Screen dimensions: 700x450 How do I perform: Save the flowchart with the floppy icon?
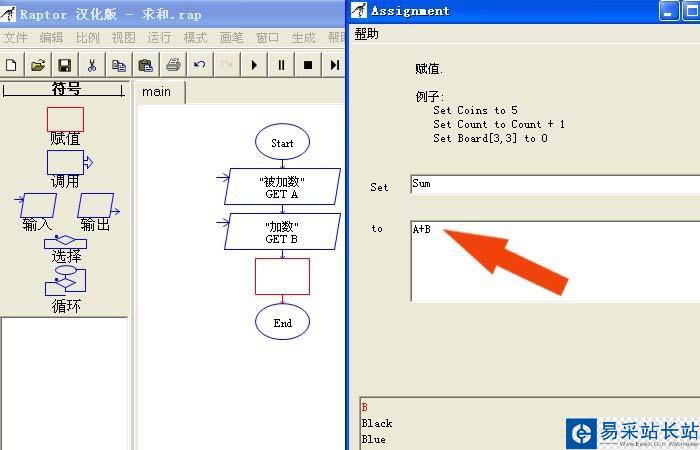click(x=65, y=65)
